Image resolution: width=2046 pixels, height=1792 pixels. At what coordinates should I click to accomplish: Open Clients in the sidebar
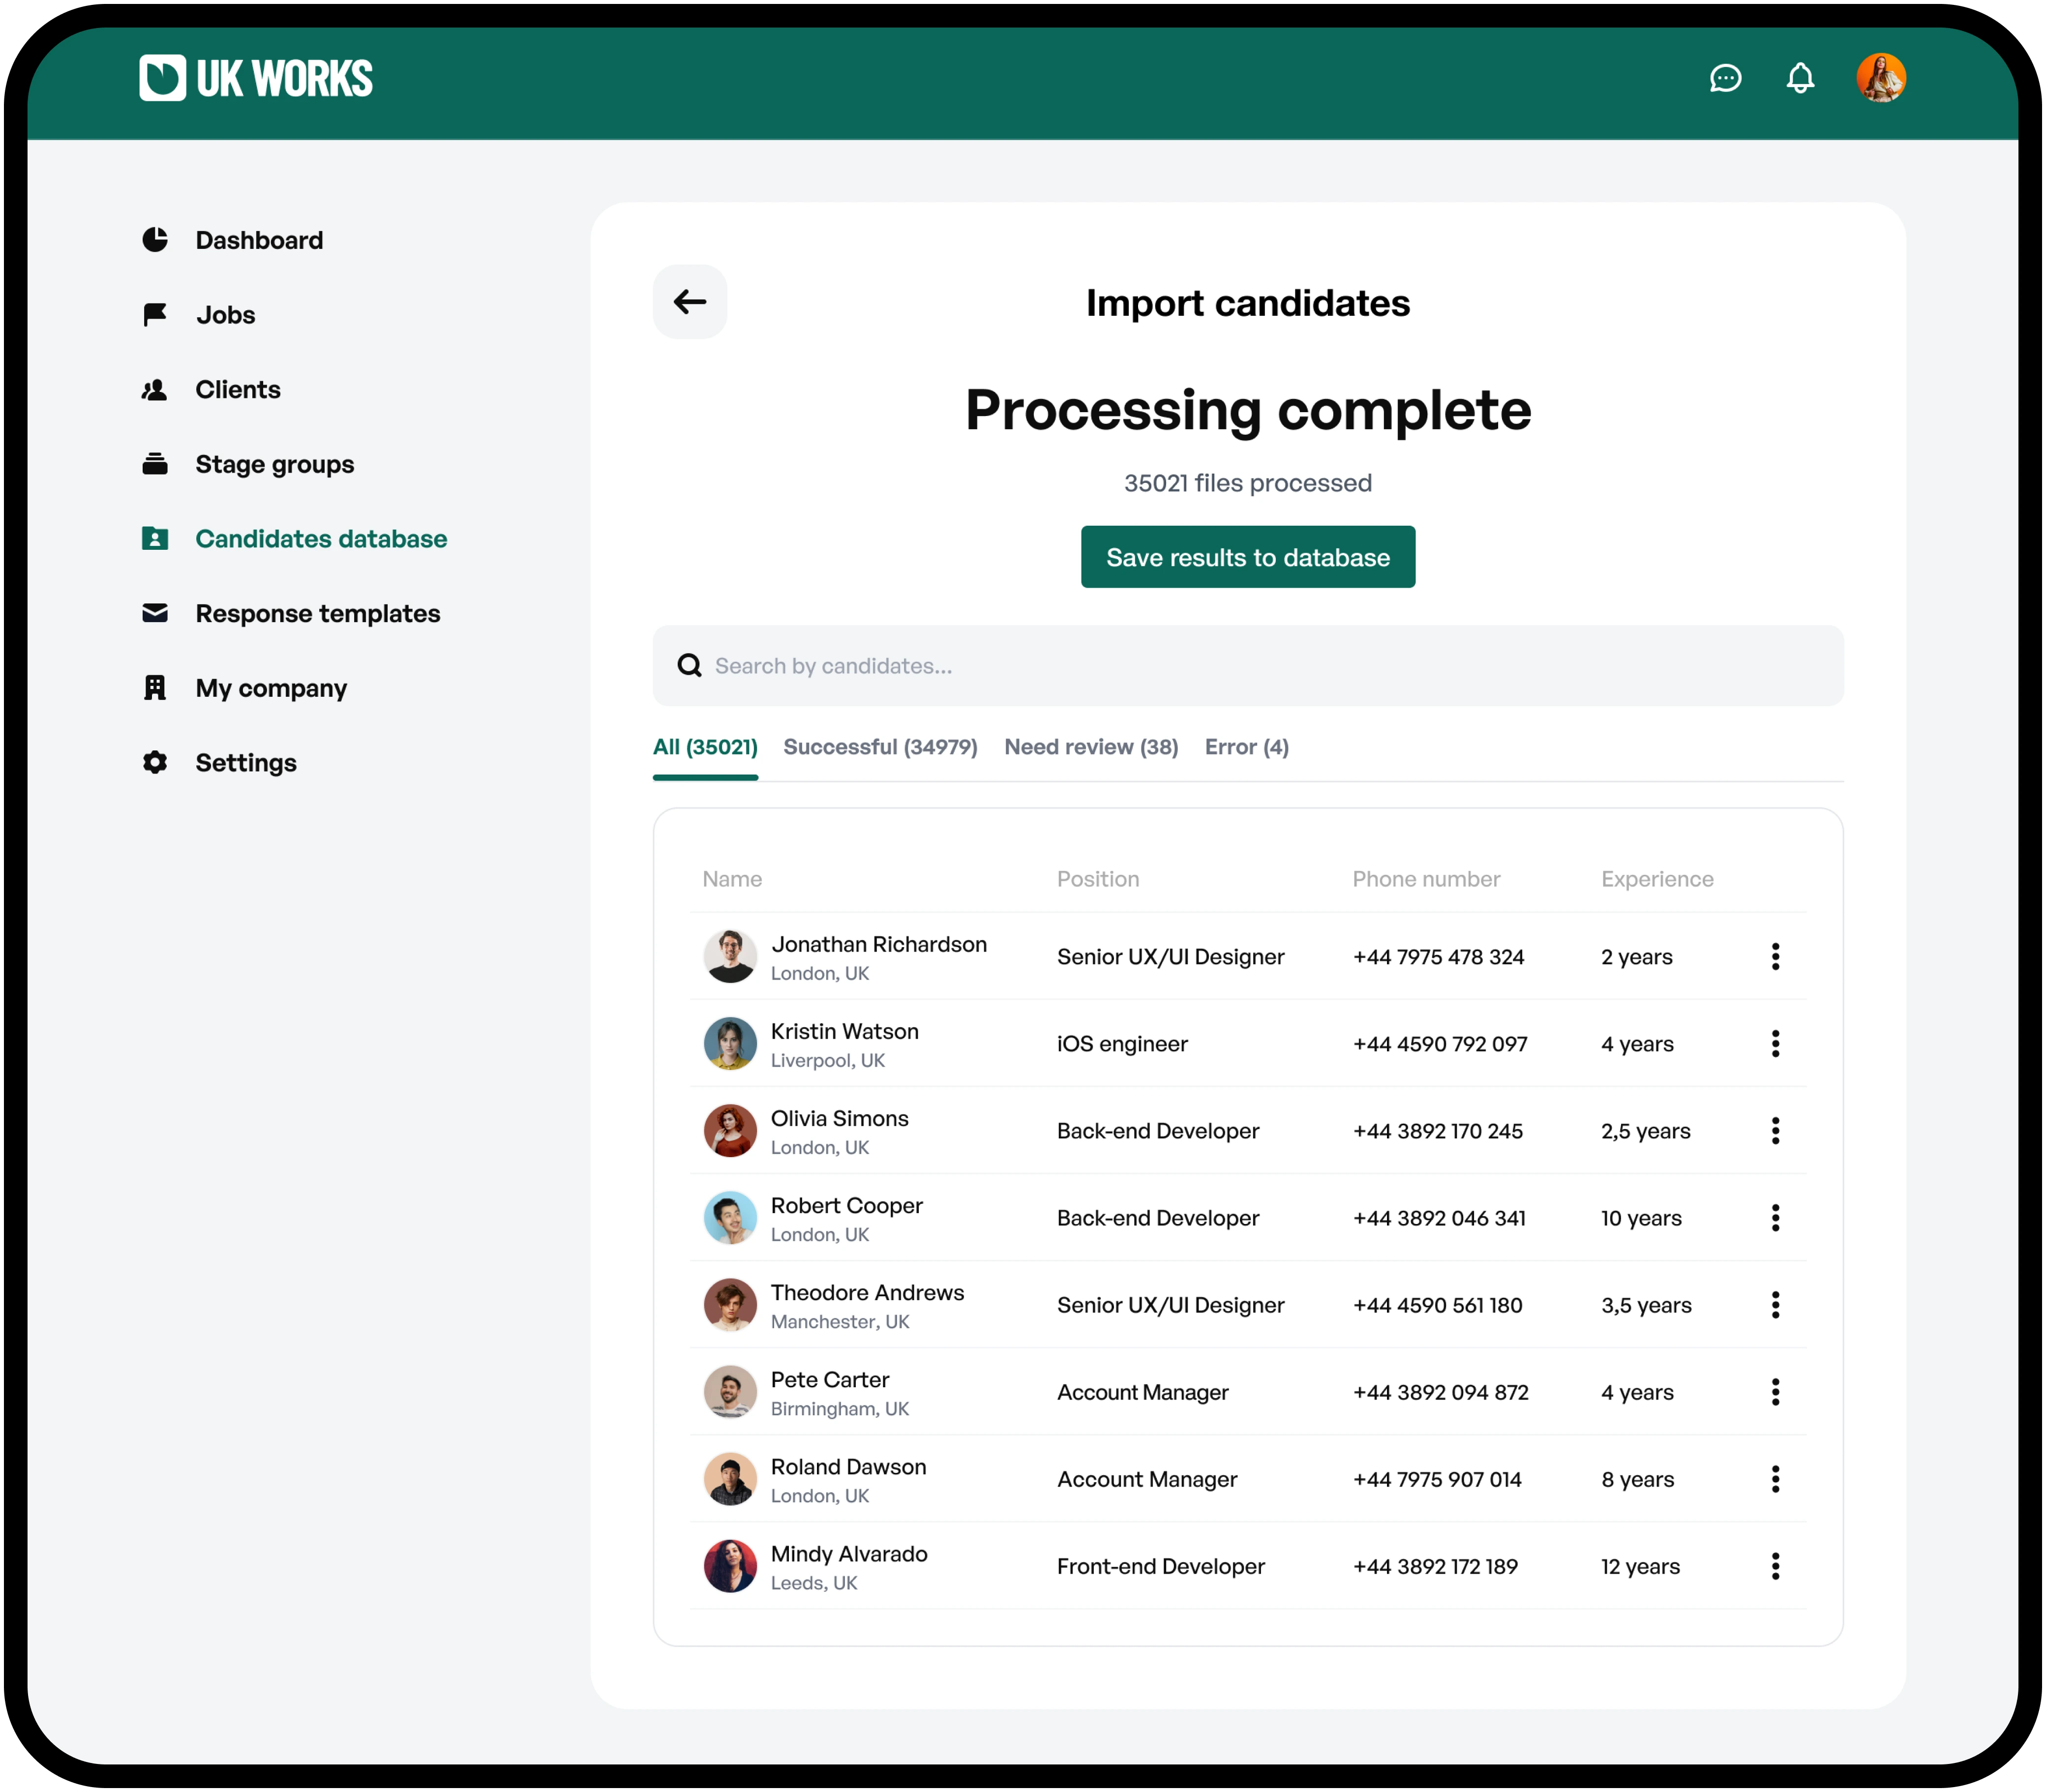coord(238,390)
